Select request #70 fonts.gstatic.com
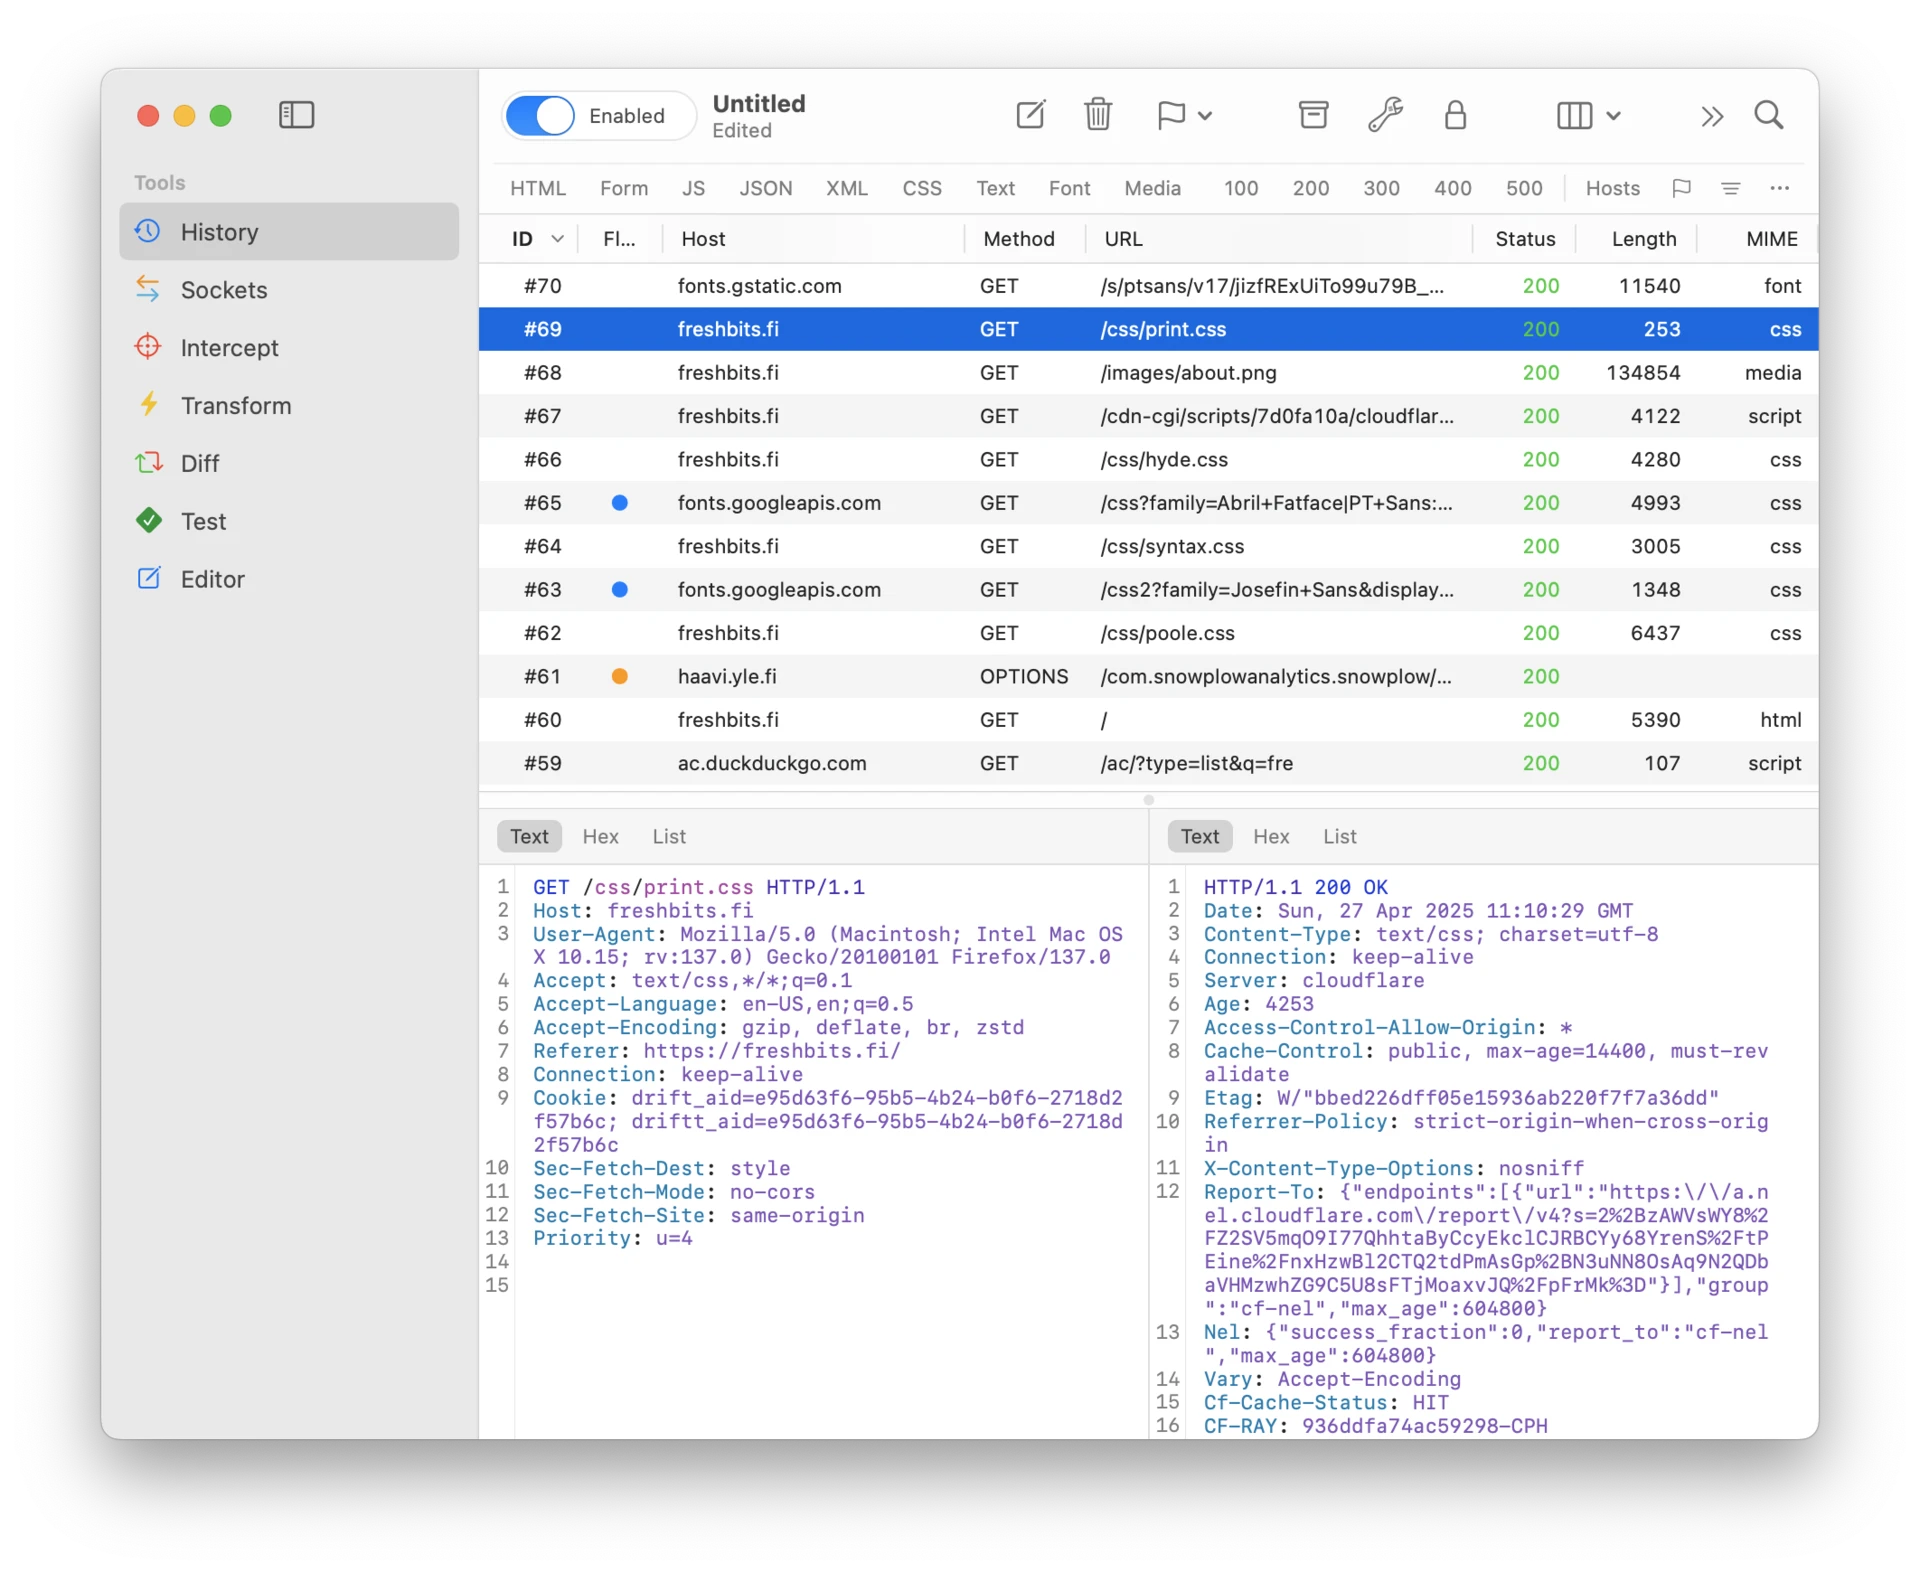The image size is (1920, 1573). point(1148,286)
